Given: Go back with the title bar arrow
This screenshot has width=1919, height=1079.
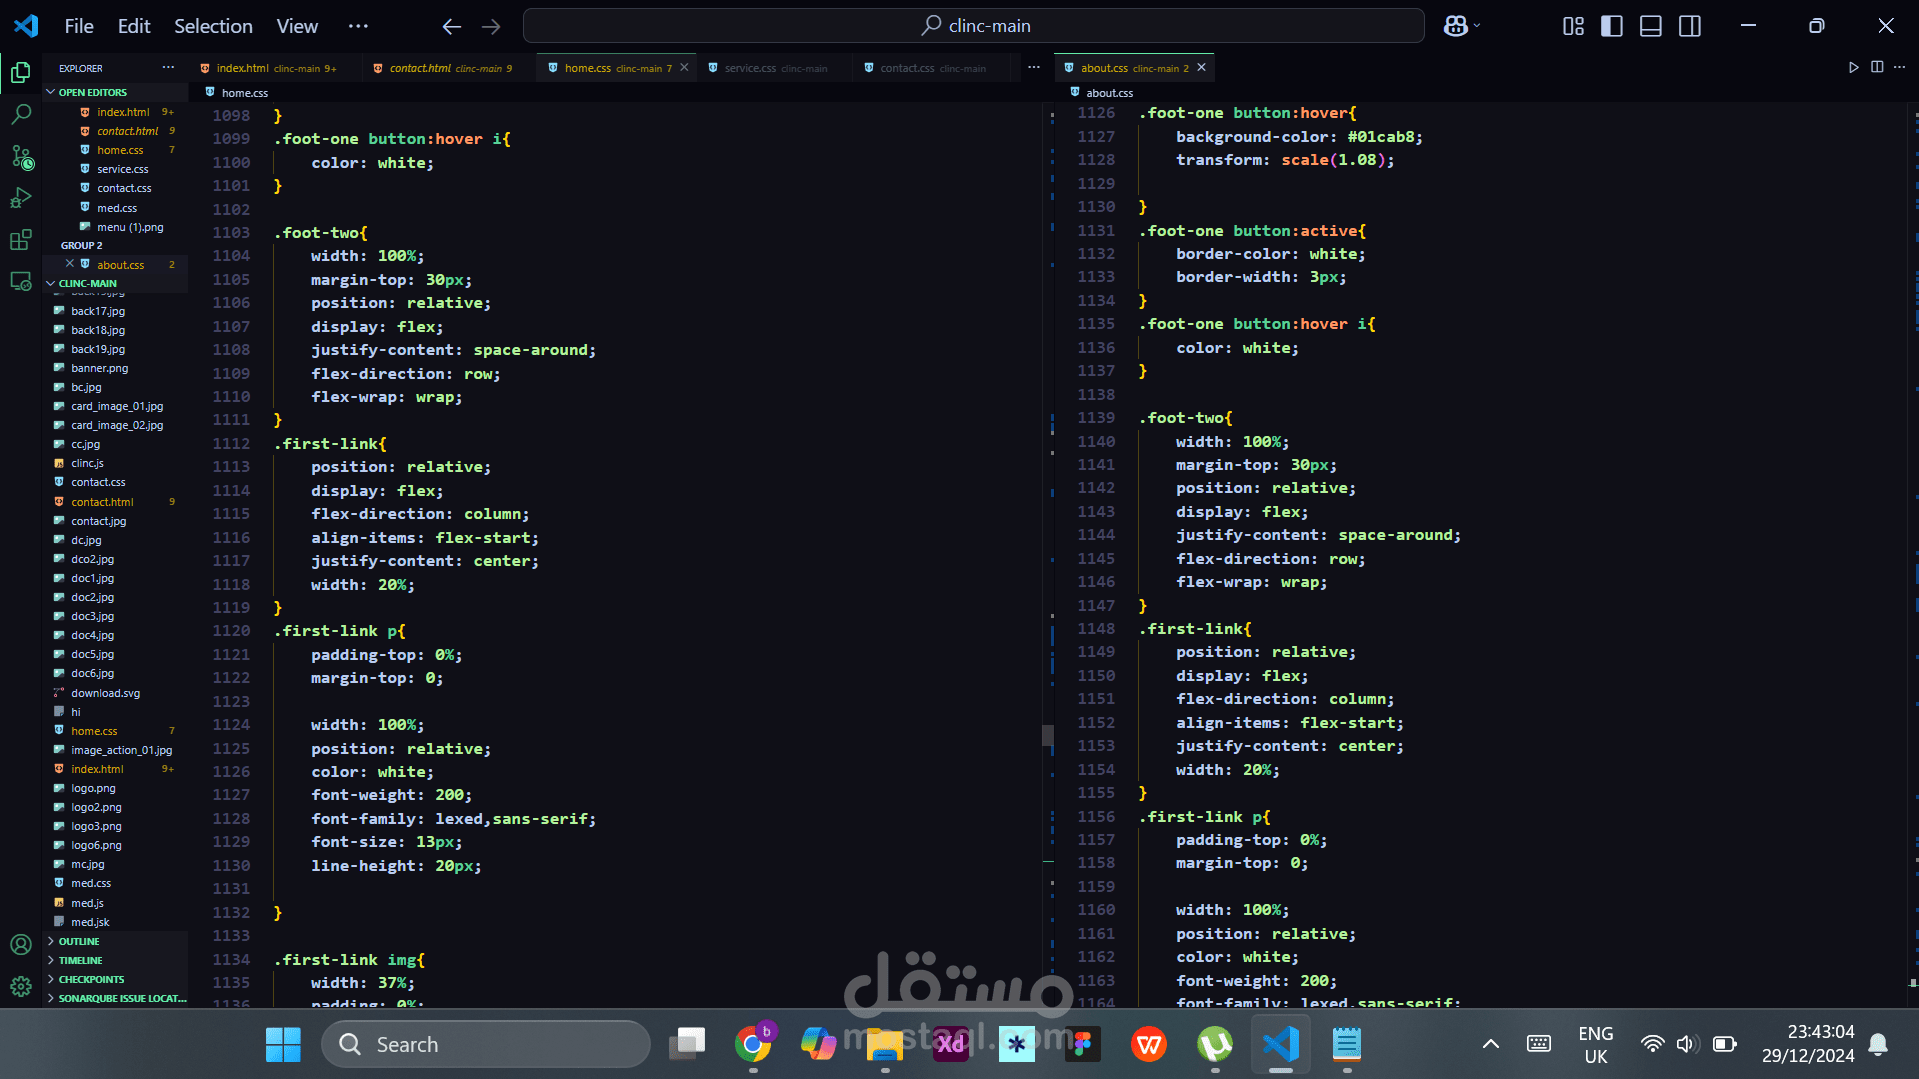Looking at the screenshot, I should coord(452,26).
